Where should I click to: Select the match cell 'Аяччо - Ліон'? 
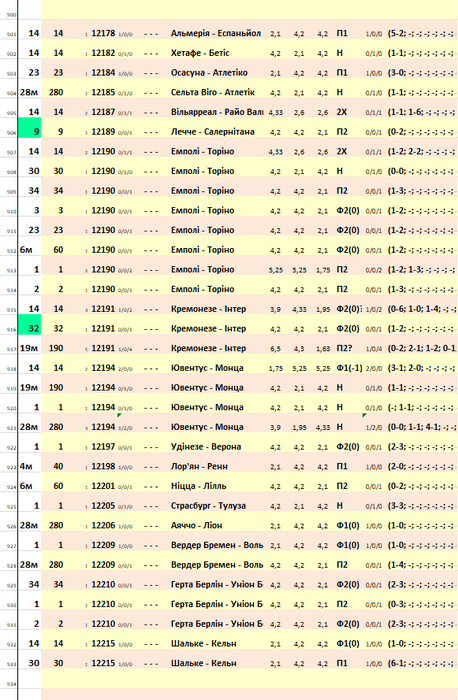point(196,525)
